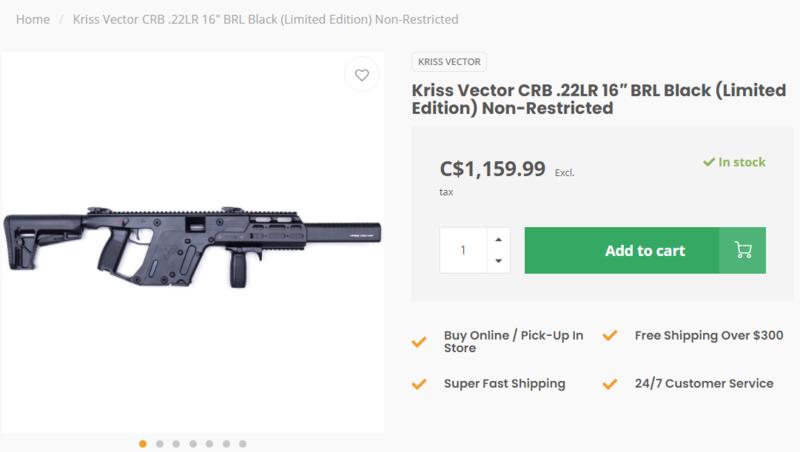
Task: Click the quantity input field
Action: [463, 250]
